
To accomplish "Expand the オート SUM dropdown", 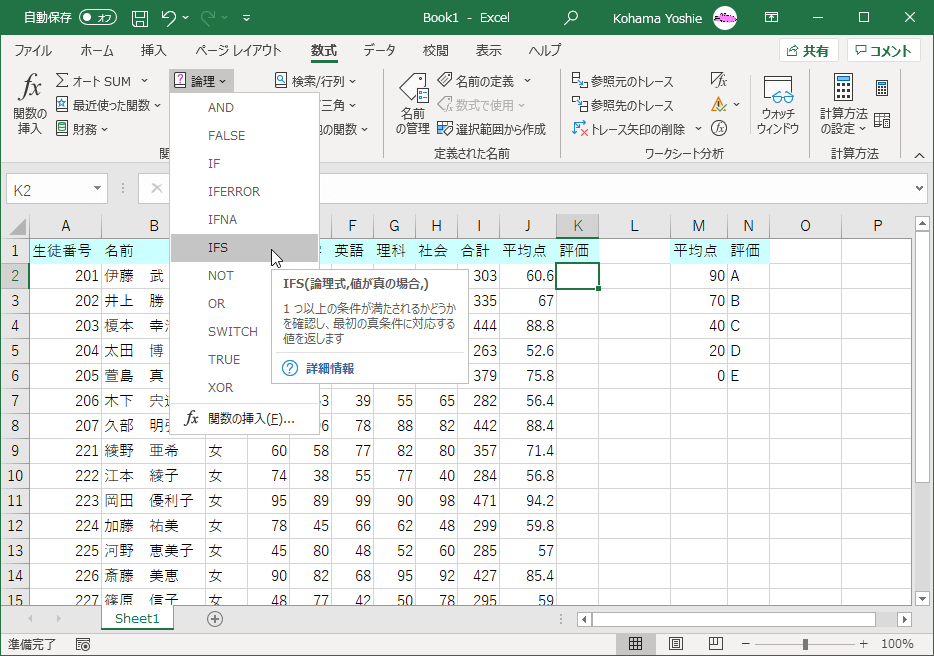I will tap(144, 81).
